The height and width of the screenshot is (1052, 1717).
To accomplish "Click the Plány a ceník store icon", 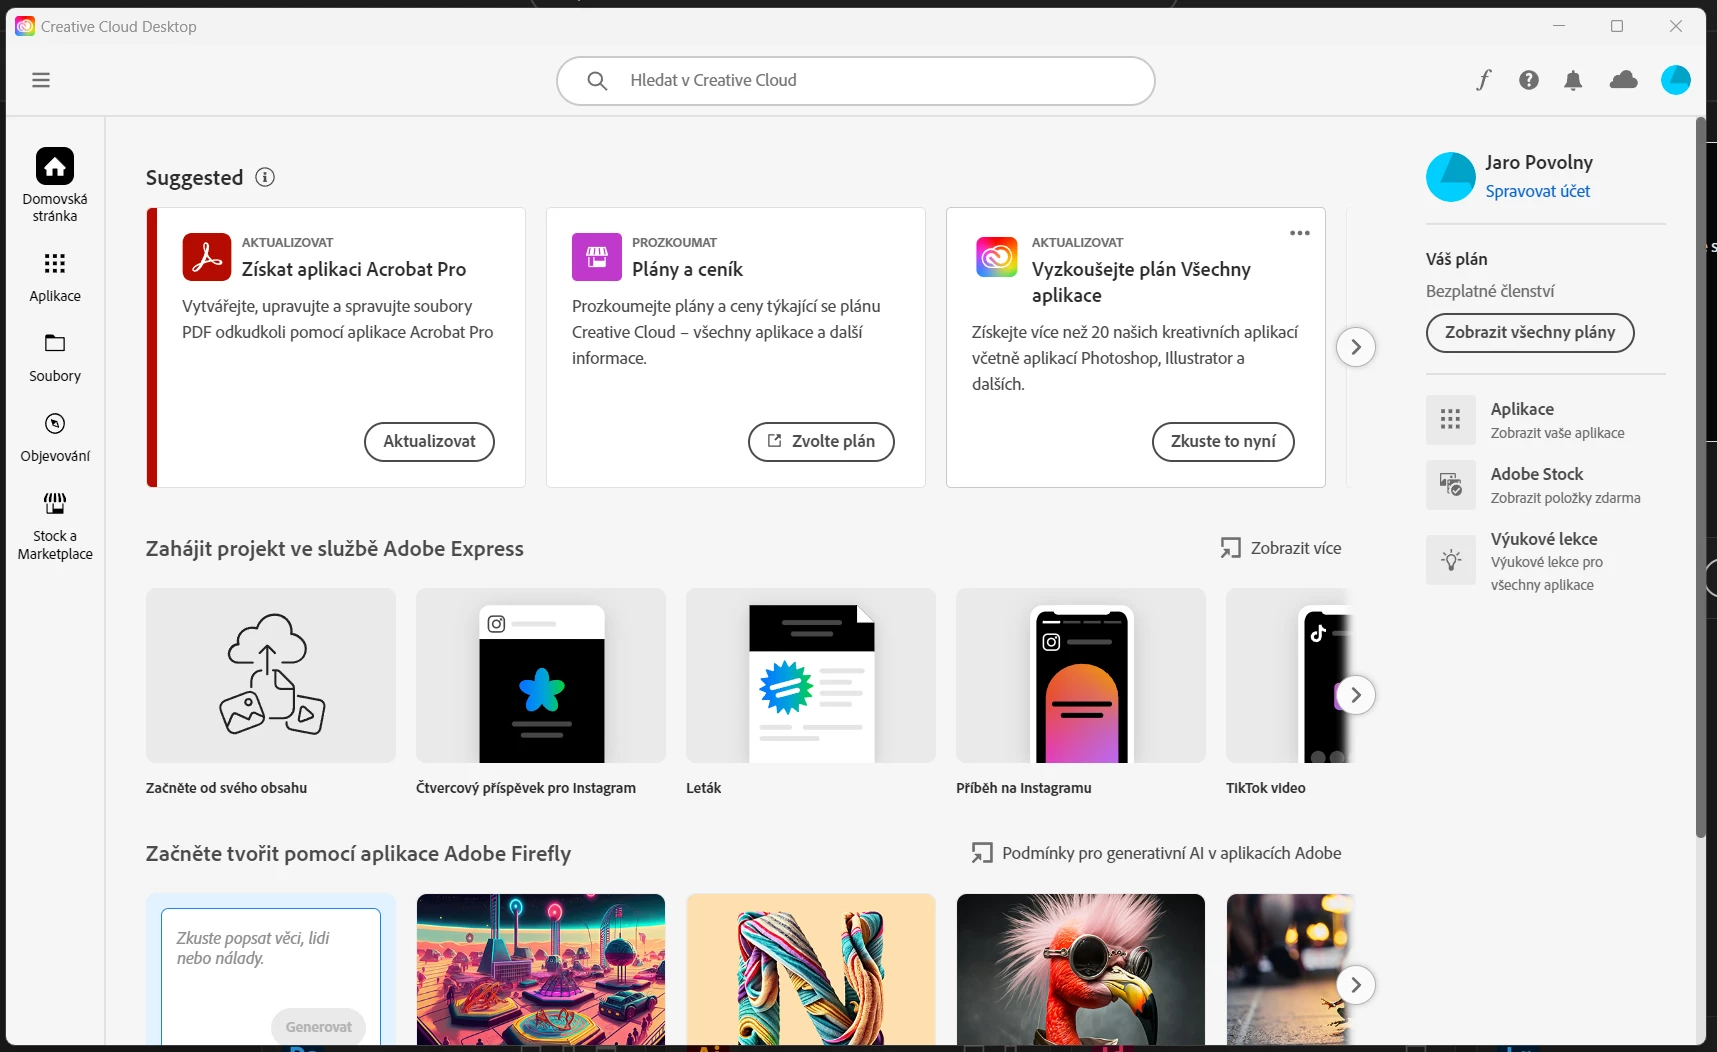I will (597, 257).
